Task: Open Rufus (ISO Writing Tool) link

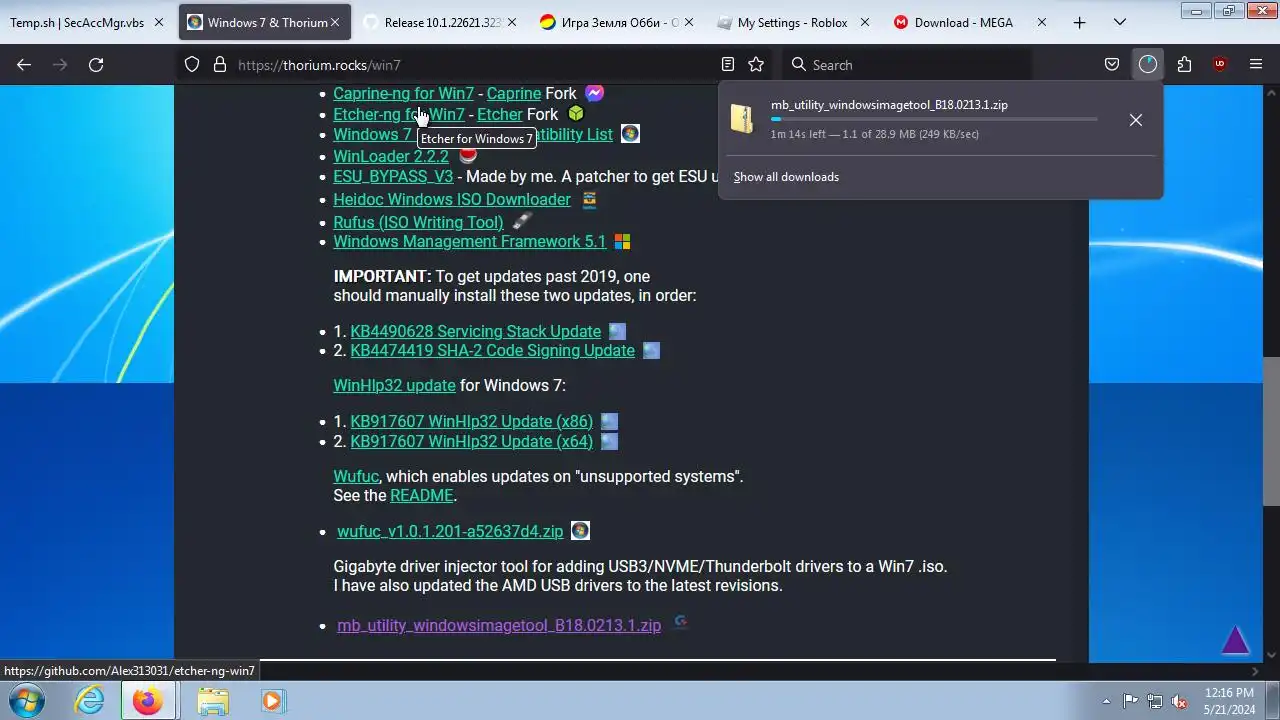Action: [418, 222]
